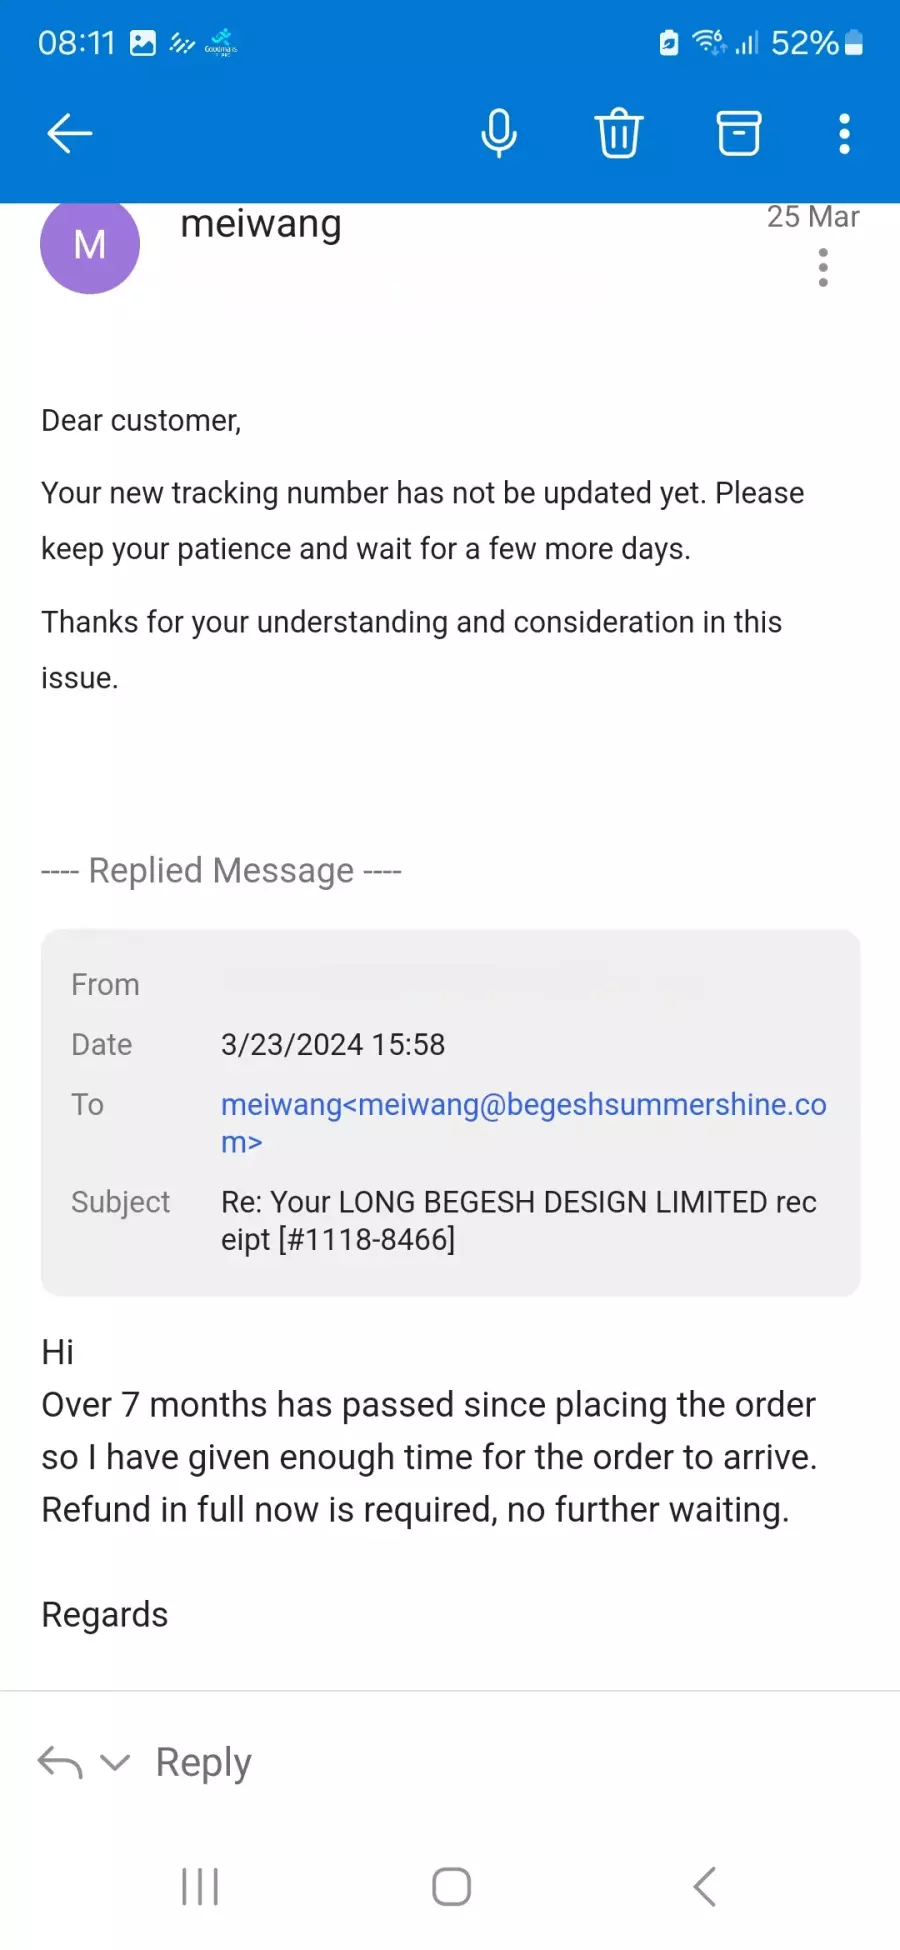
Task: Delete this email with the trash icon
Action: click(x=619, y=133)
